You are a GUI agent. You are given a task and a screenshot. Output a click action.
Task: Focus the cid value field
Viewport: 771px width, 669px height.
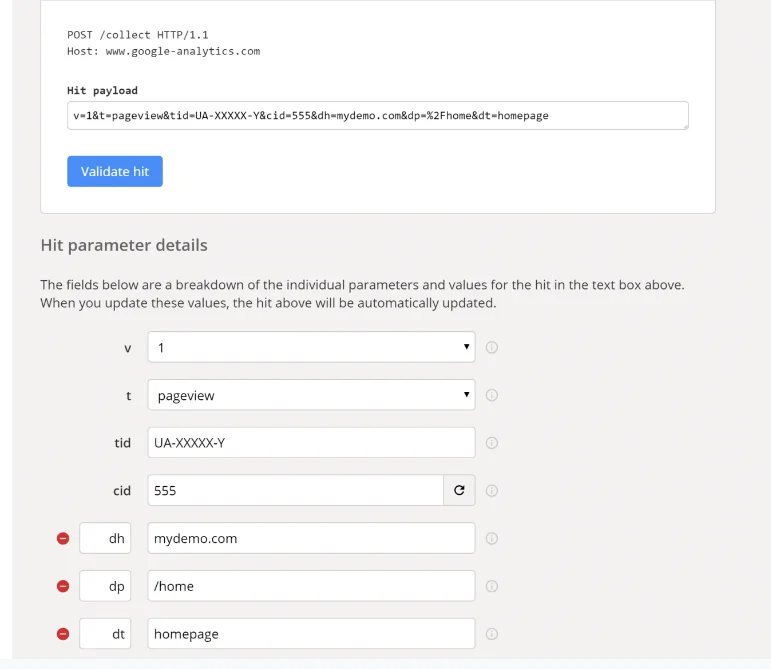[x=296, y=490]
